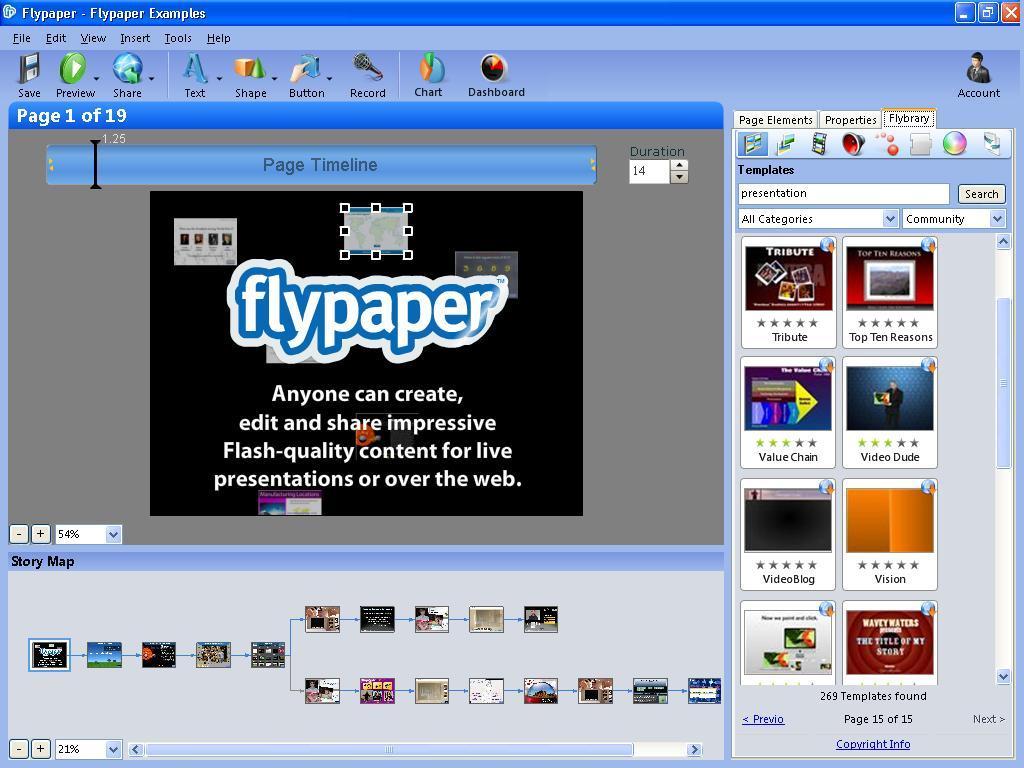The height and width of the screenshot is (768, 1024).
Task: Select the first page thumbnail in Story Map
Action: pyautogui.click(x=50, y=655)
